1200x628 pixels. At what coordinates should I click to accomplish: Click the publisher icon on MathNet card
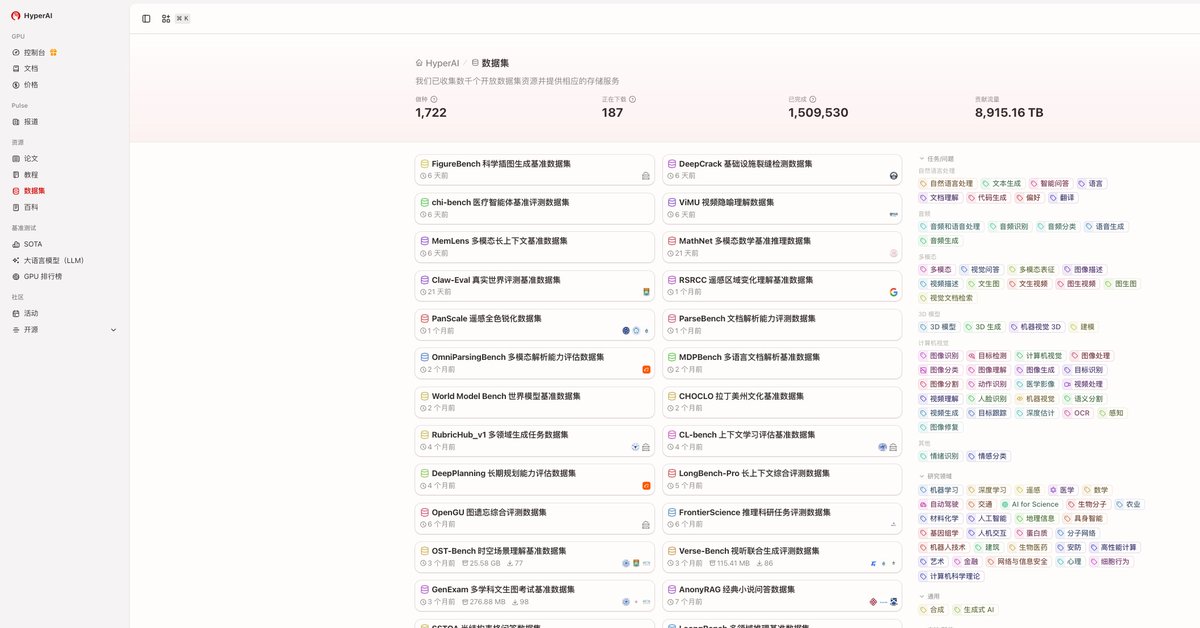(x=893, y=253)
